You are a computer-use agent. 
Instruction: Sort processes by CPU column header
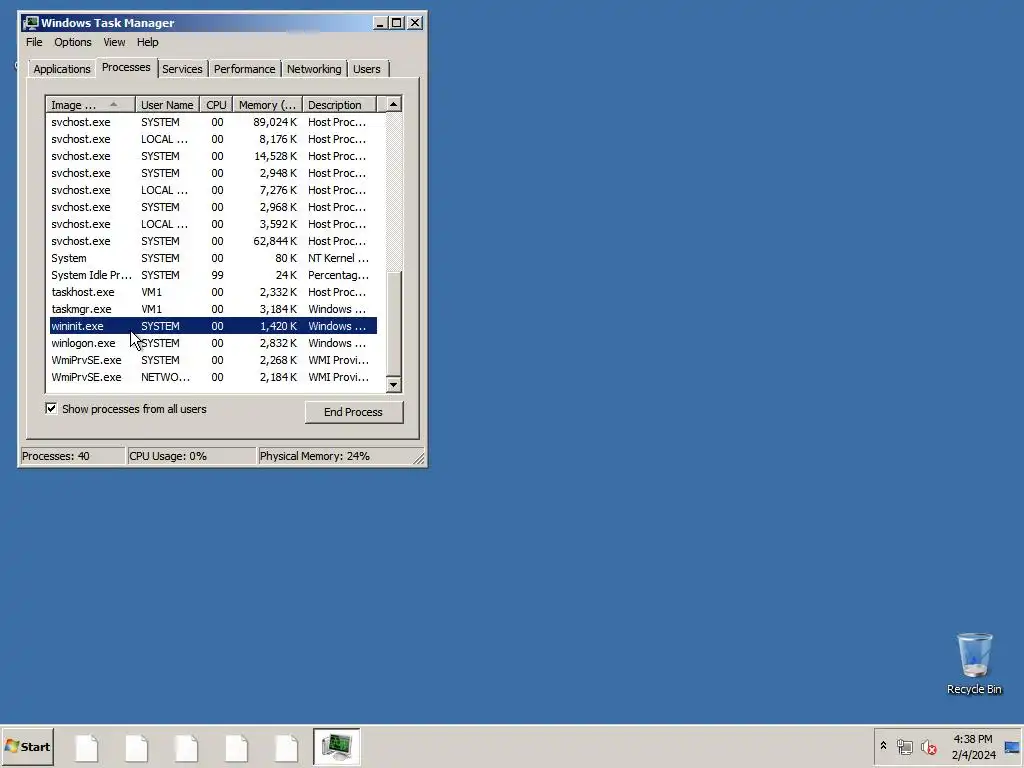[x=216, y=104]
